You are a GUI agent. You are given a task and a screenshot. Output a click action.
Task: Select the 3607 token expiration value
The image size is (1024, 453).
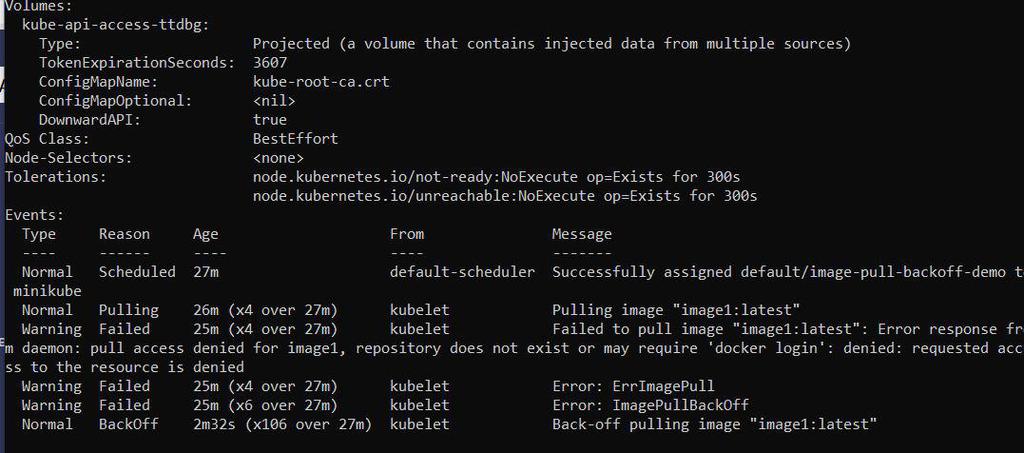click(x=270, y=62)
